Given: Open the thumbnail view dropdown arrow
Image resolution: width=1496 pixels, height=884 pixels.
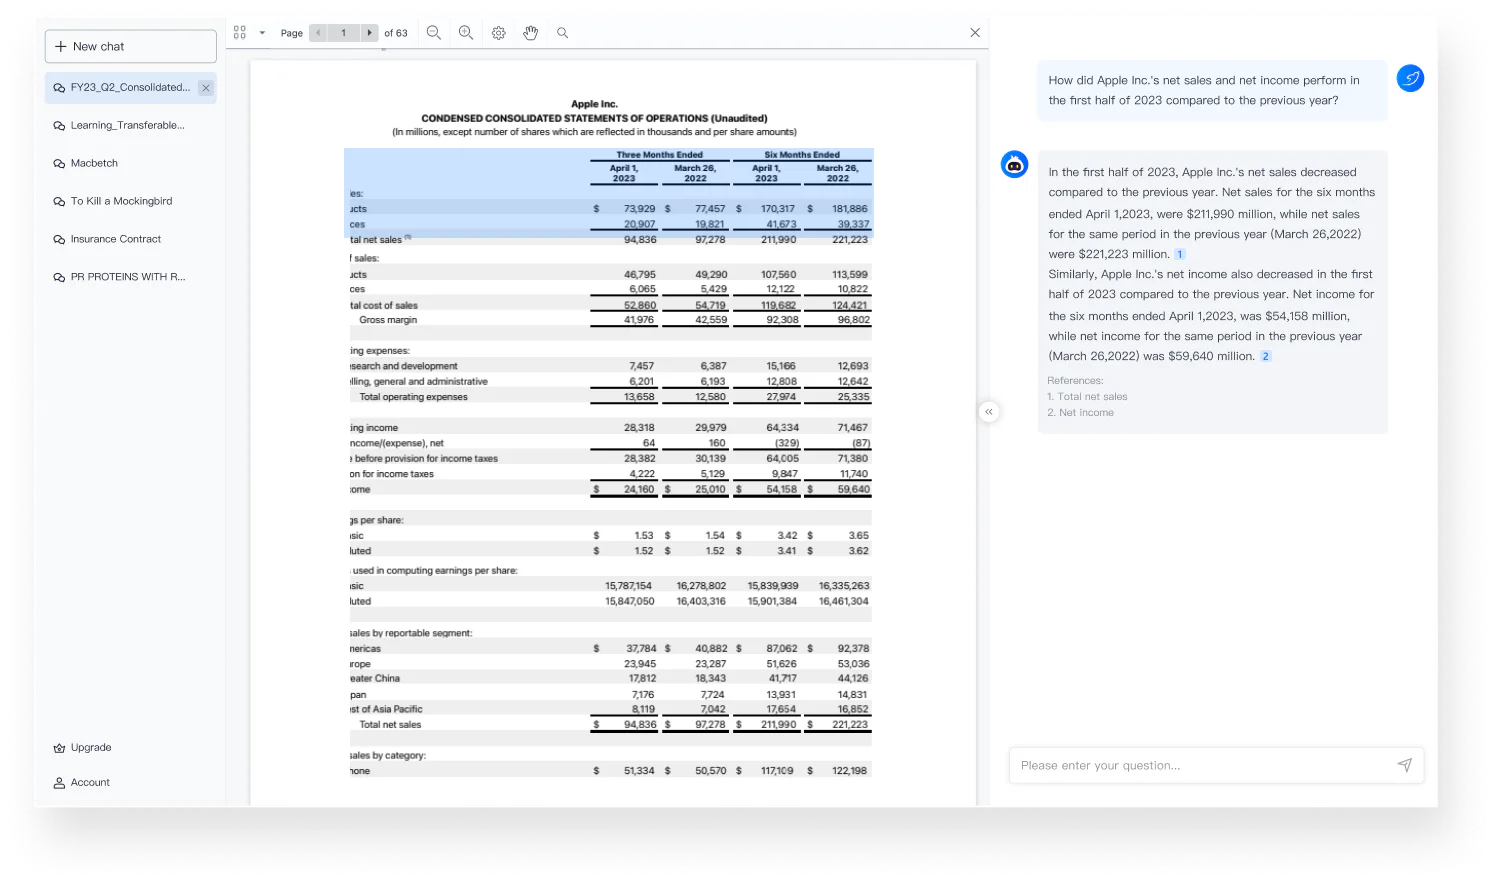Looking at the screenshot, I should pyautogui.click(x=260, y=32).
